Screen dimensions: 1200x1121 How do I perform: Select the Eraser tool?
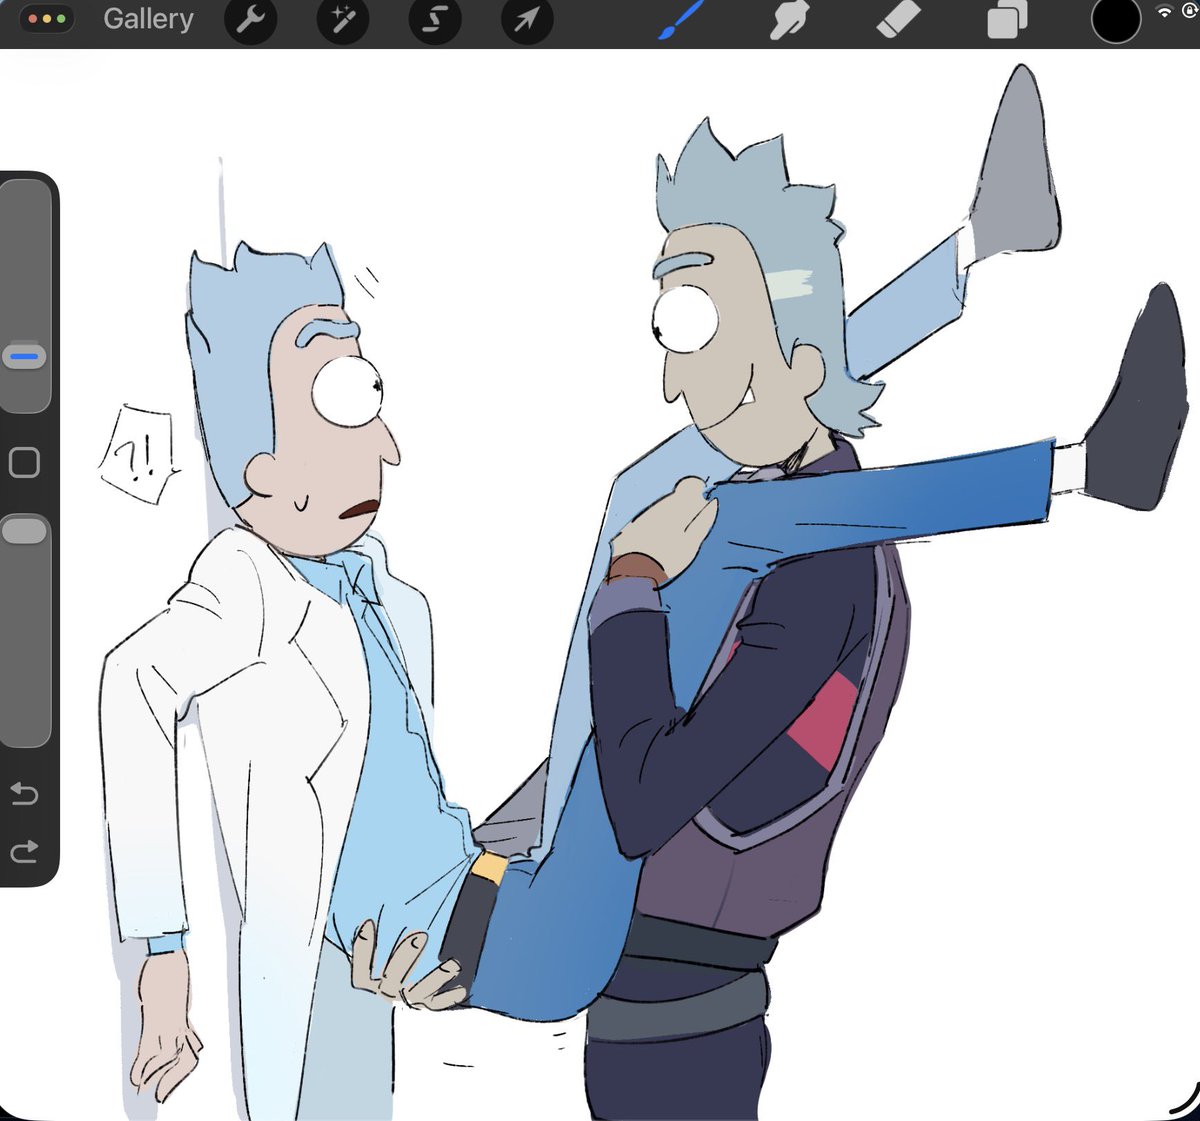897,21
